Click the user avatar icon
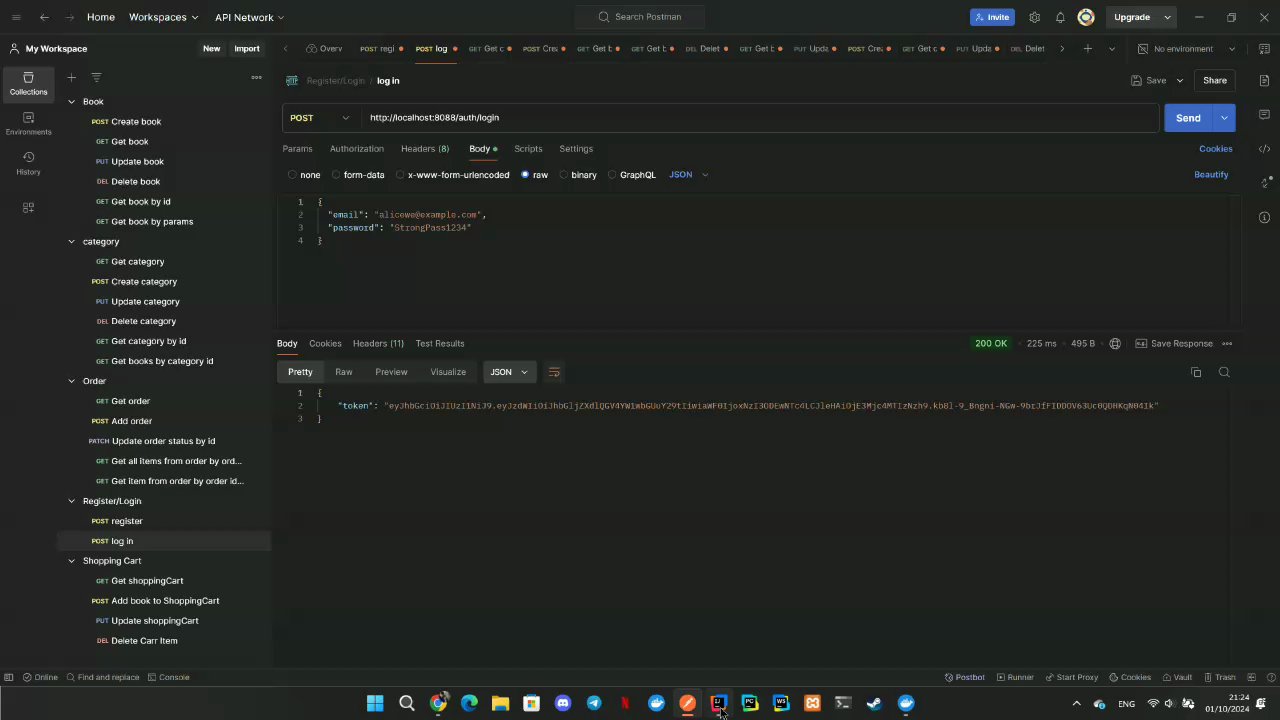 tap(1086, 17)
